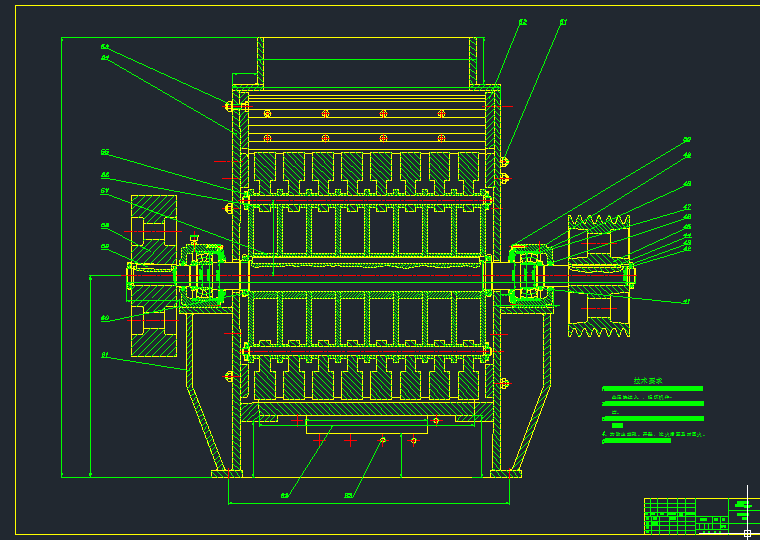
Task: Pick part balloon number 44
Action: [687, 236]
